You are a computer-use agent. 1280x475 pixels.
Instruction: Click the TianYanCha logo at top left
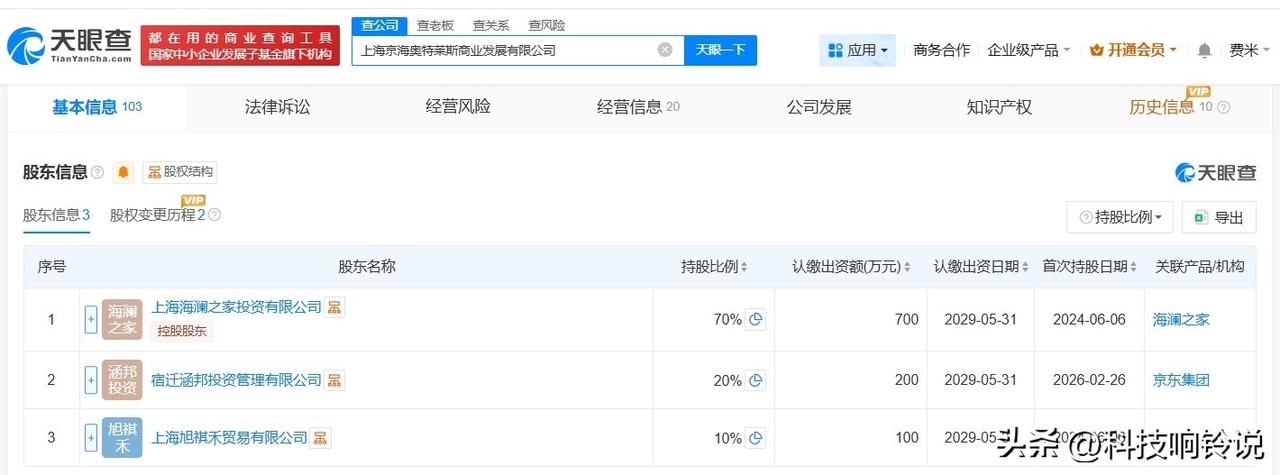pyautogui.click(x=68, y=45)
